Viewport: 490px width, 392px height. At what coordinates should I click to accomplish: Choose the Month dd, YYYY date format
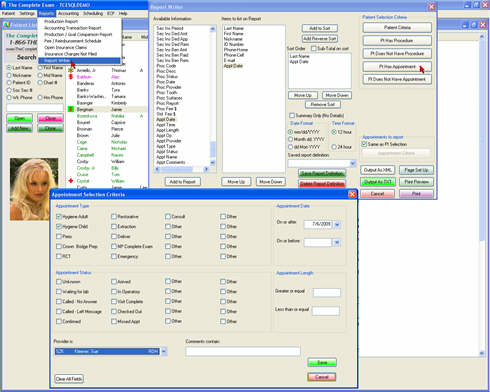pyautogui.click(x=290, y=139)
